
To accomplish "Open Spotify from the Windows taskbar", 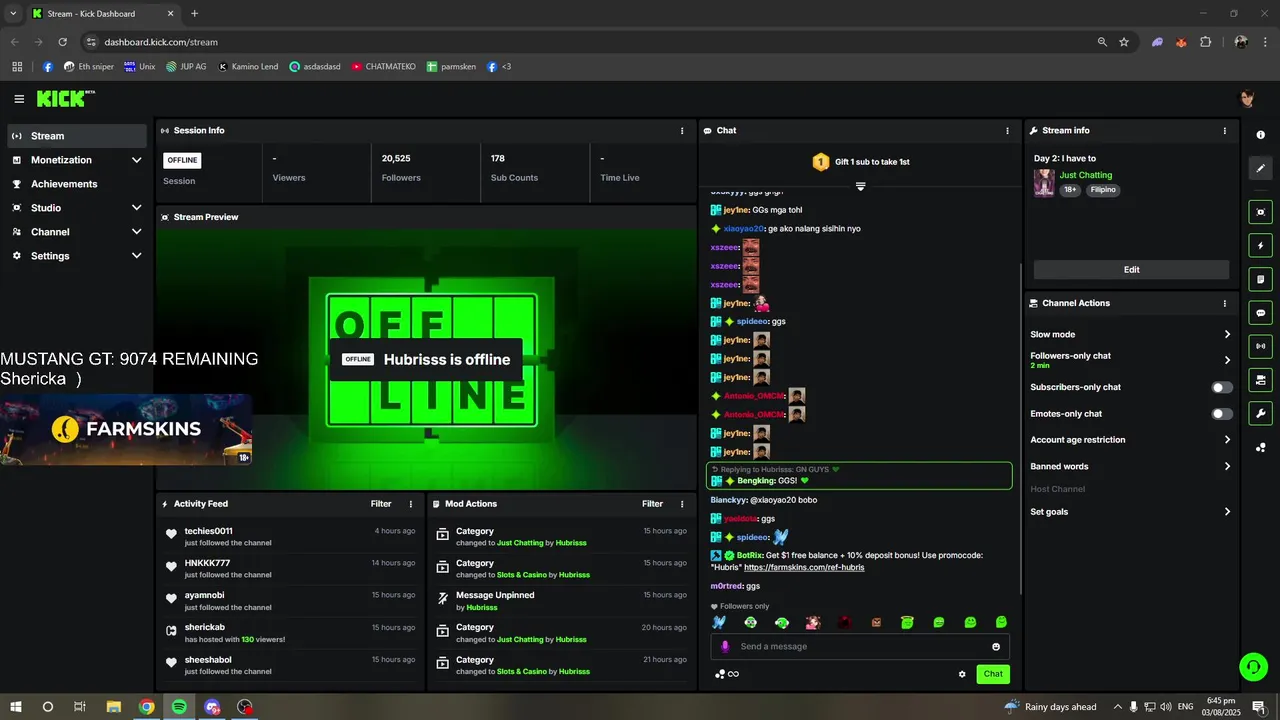I will (179, 707).
